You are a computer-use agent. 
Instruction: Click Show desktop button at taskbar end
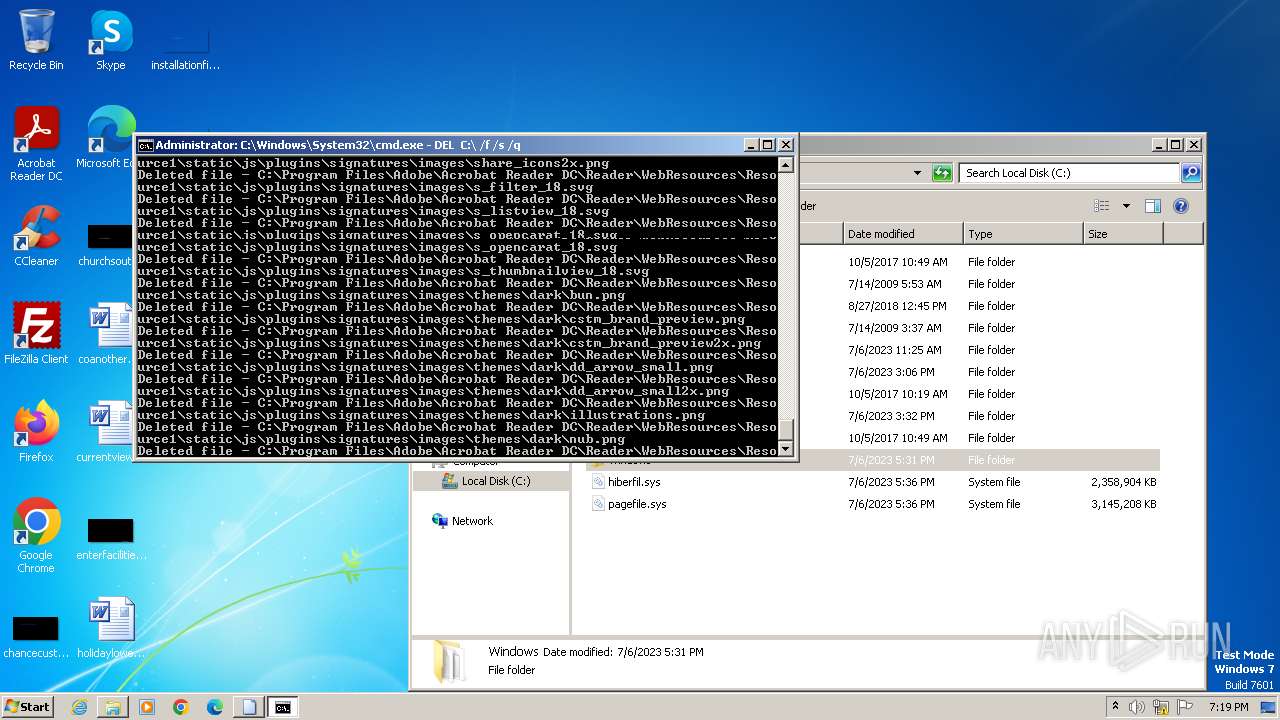(x=1270, y=707)
